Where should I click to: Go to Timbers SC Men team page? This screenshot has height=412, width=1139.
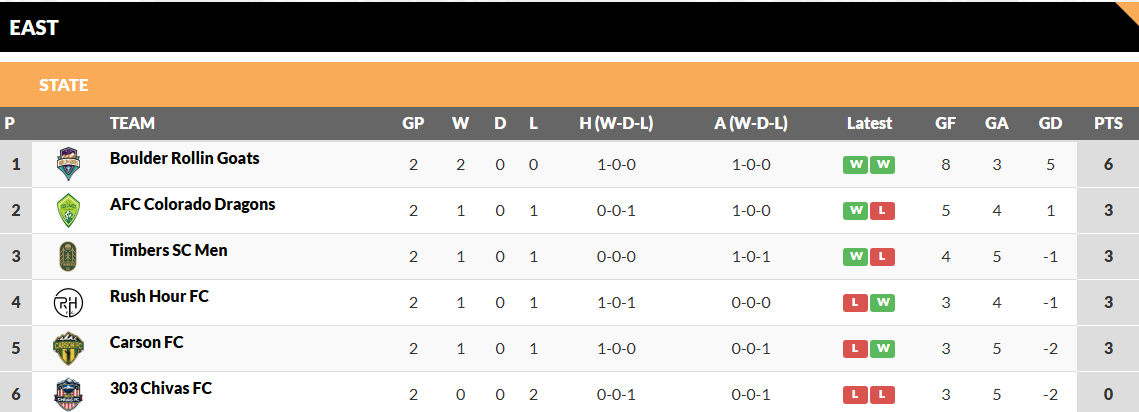pos(168,250)
